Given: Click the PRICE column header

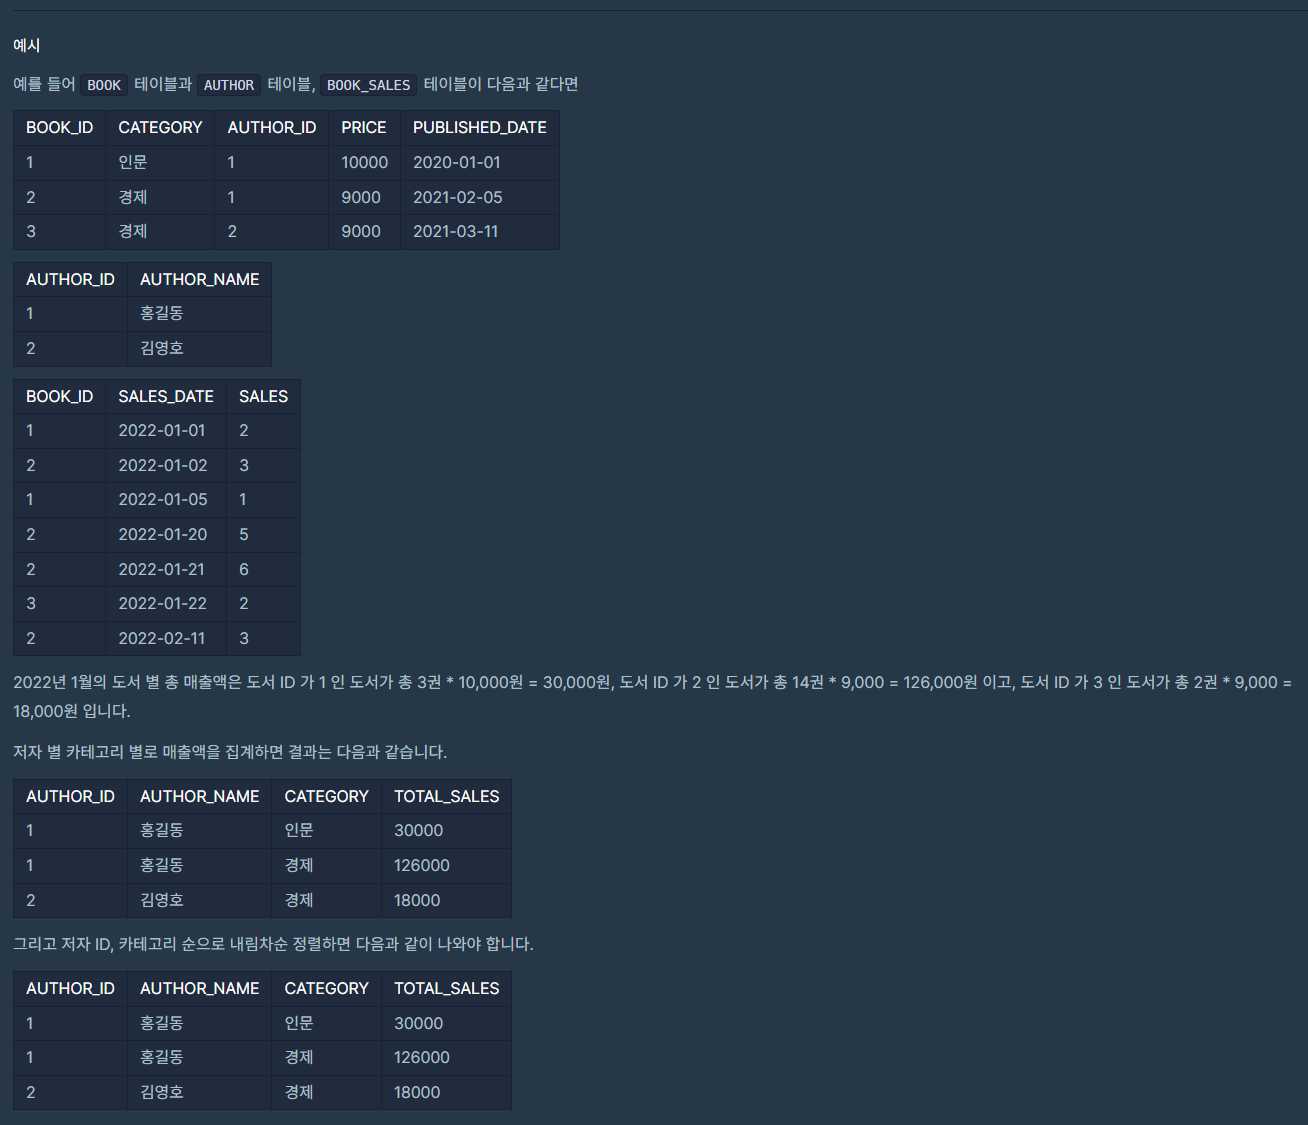Looking at the screenshot, I should 363,127.
